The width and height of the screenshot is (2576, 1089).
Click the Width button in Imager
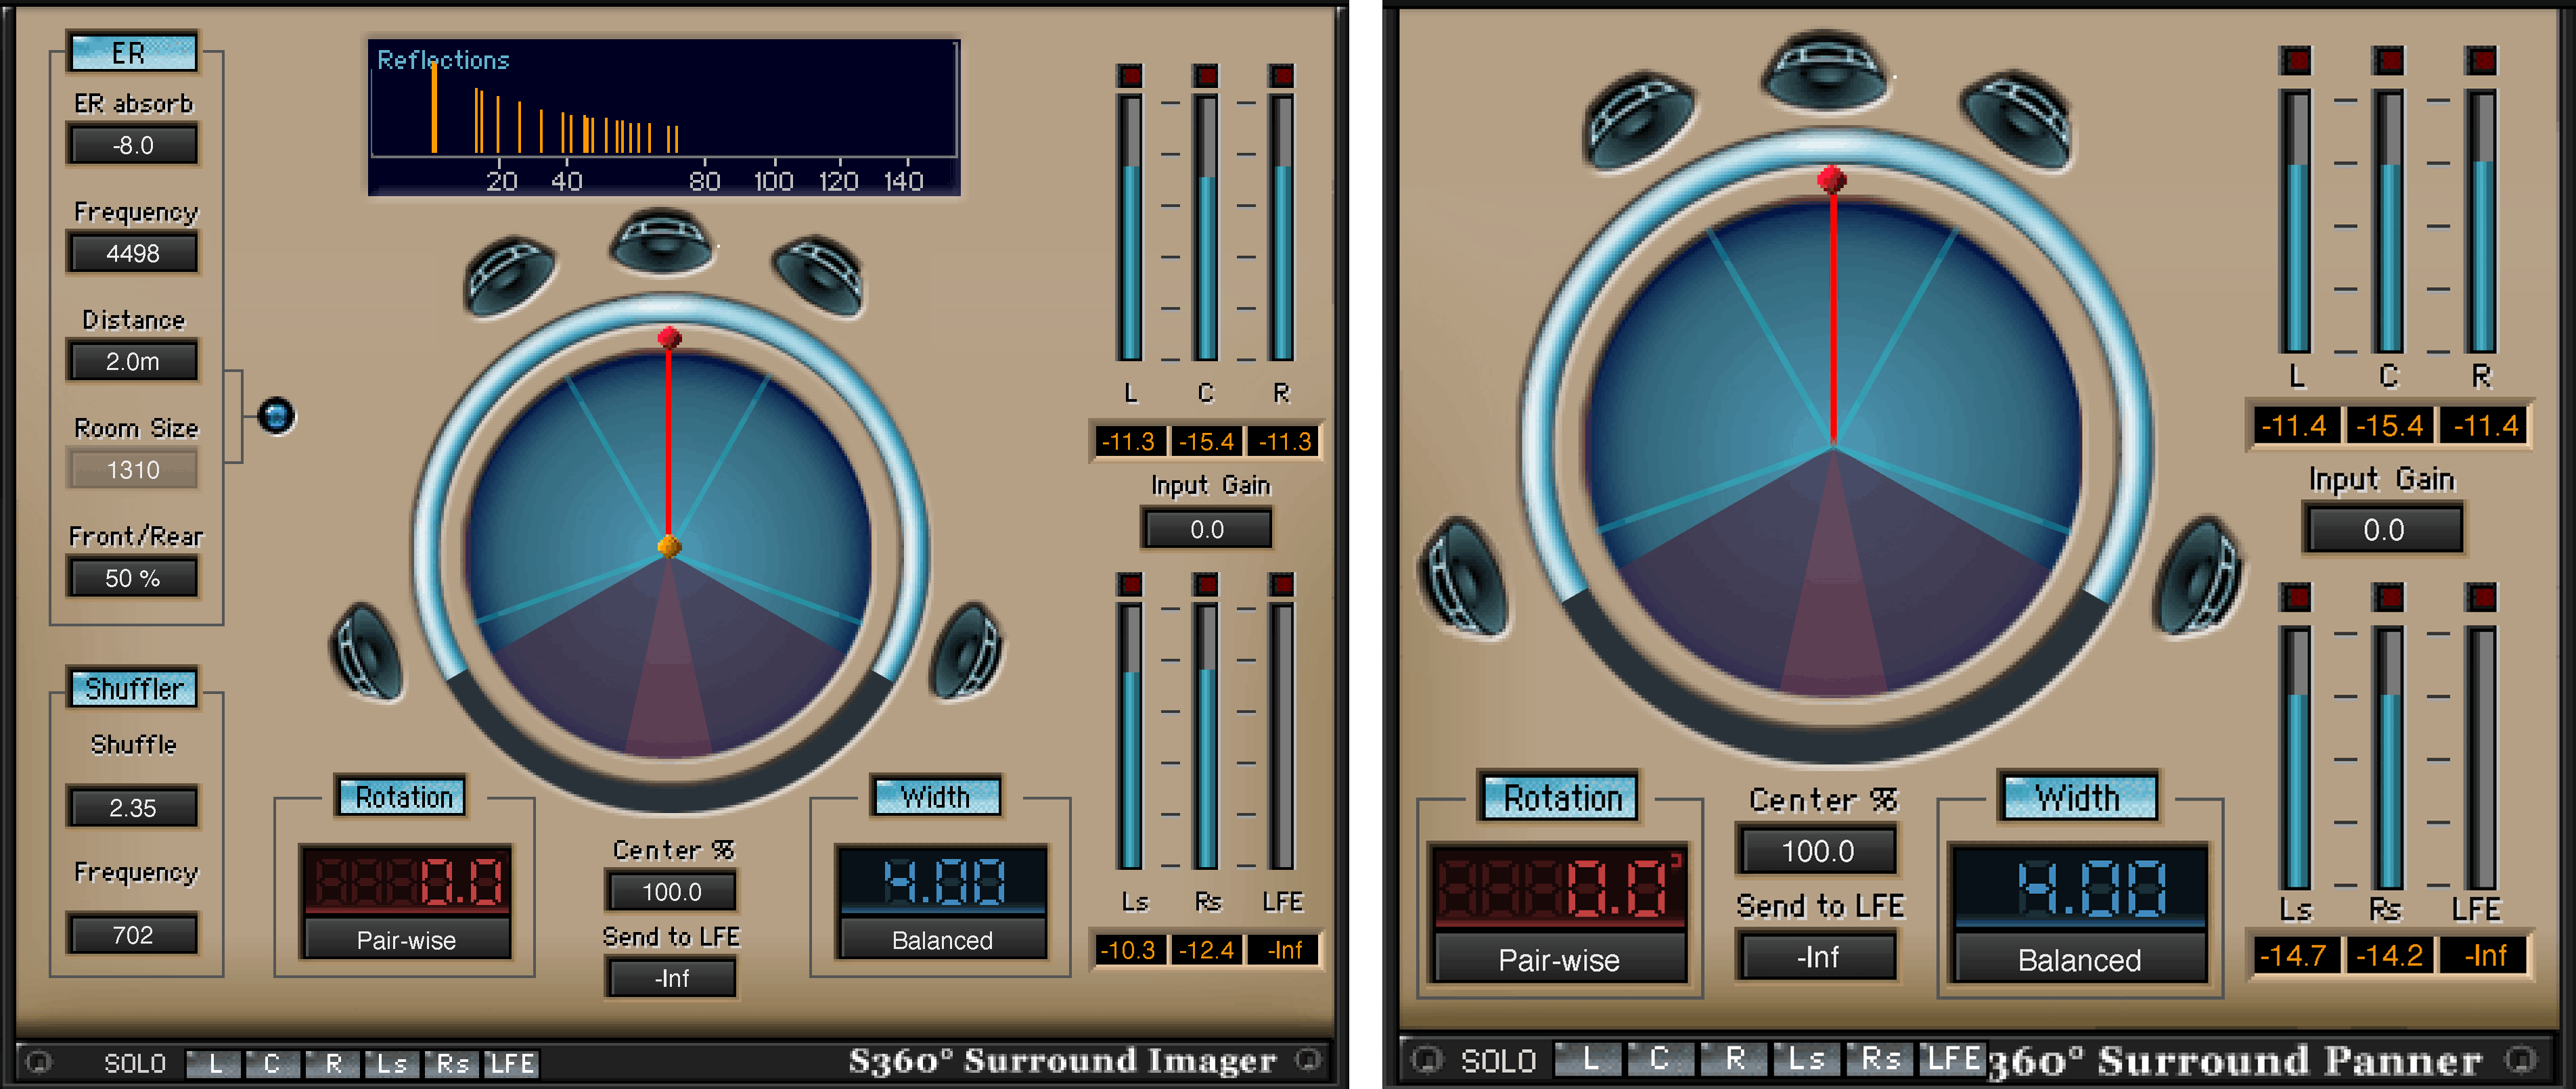click(x=935, y=797)
